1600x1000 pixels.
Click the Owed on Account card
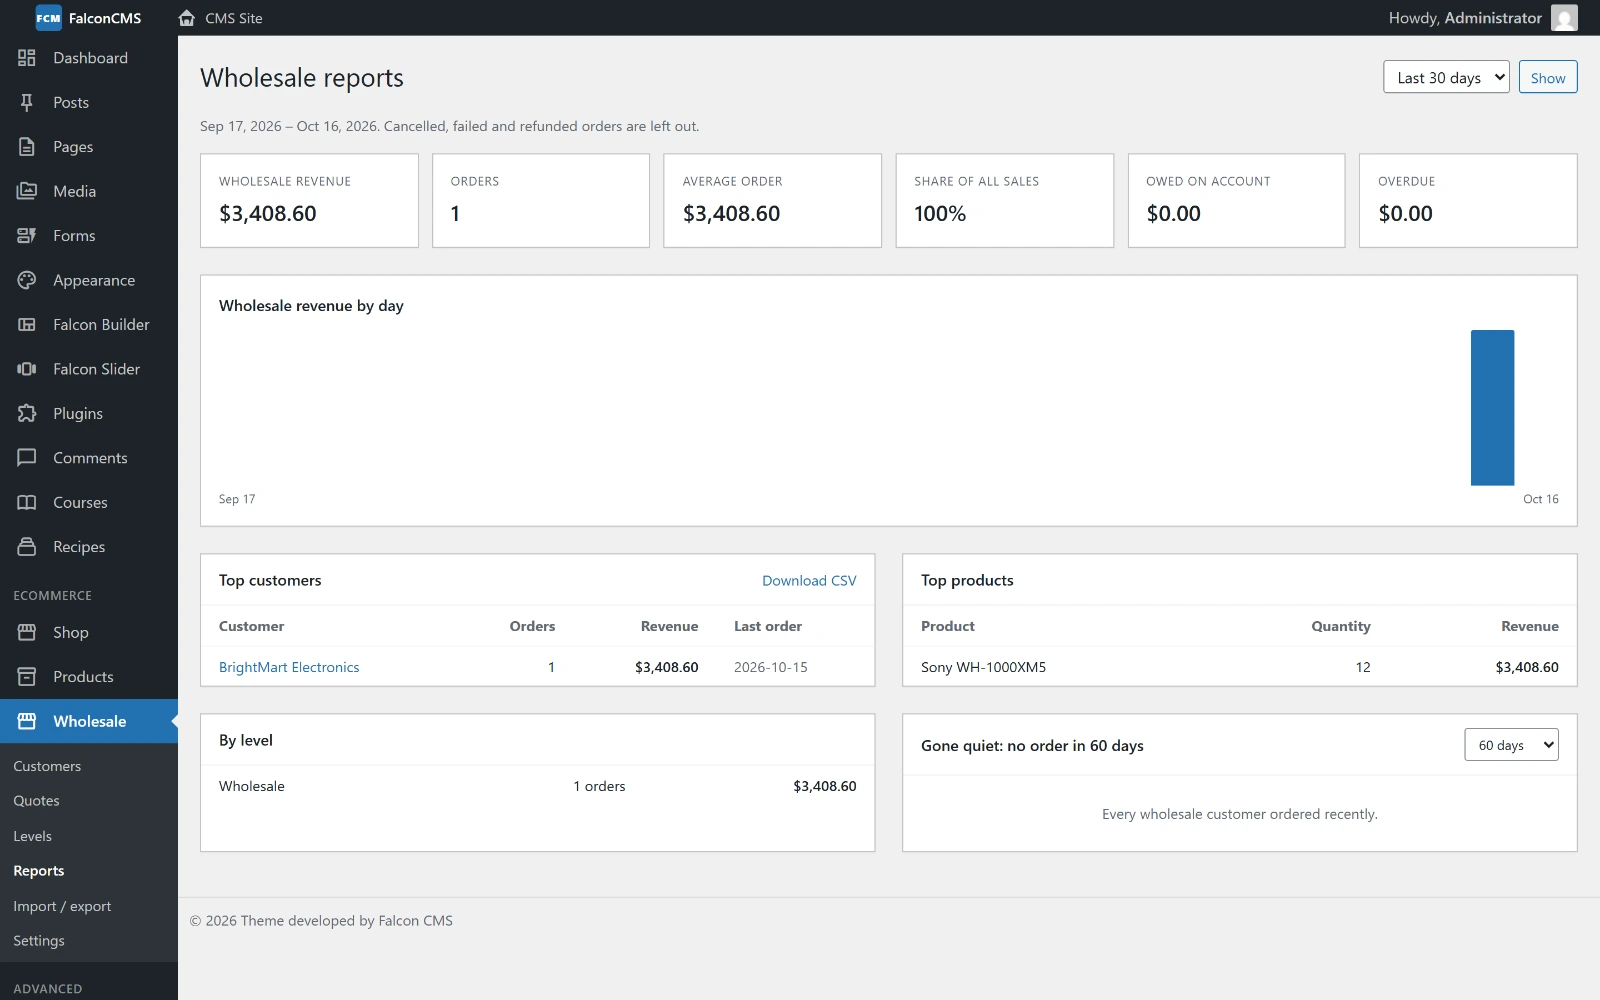(1236, 200)
